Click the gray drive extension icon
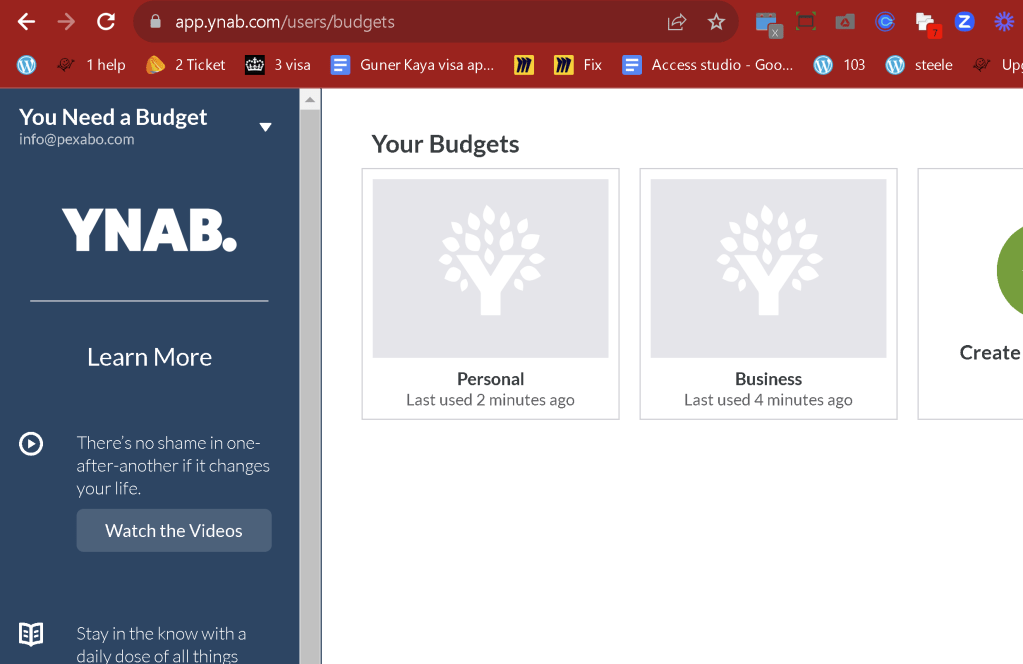 pos(845,22)
